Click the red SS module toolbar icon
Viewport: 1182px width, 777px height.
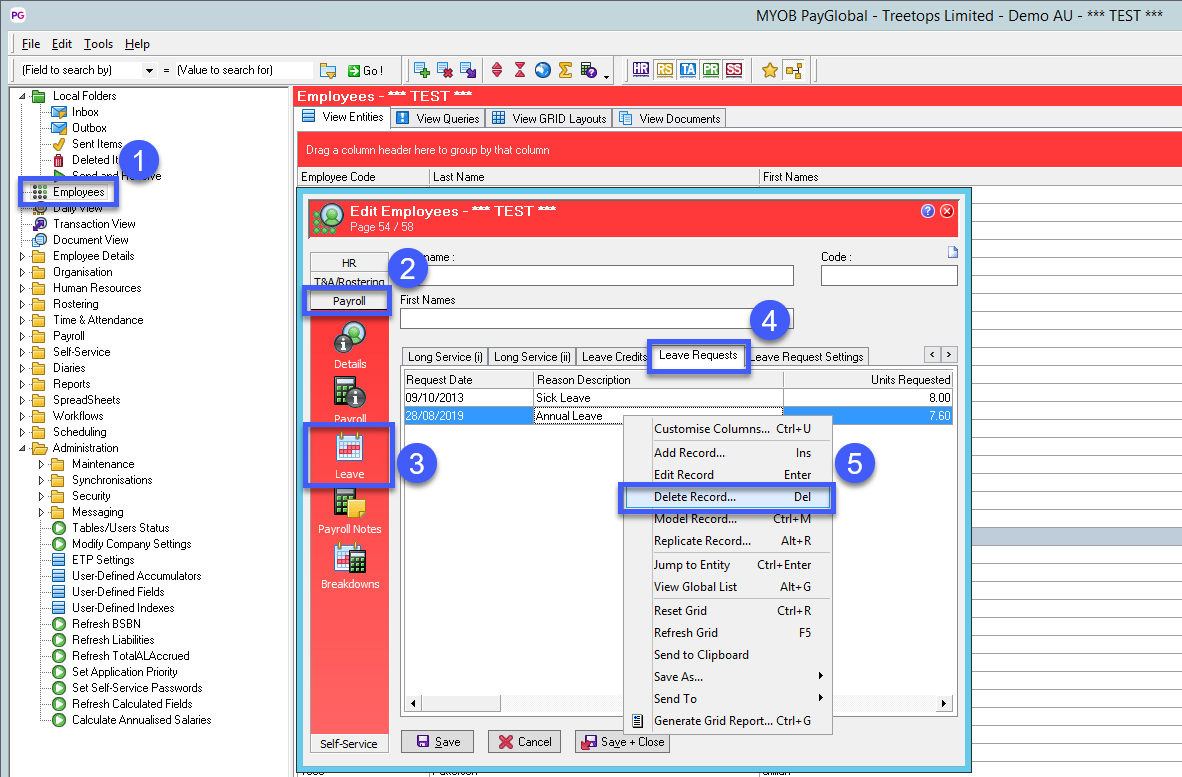(x=732, y=70)
